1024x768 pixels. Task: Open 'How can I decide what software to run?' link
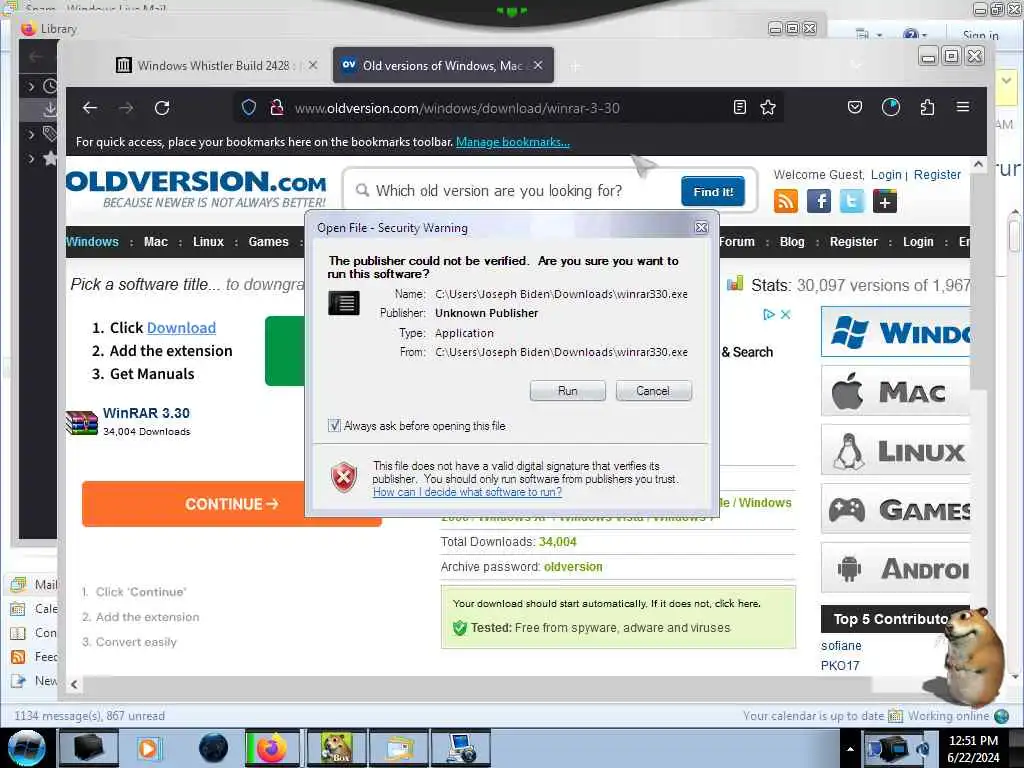(467, 492)
